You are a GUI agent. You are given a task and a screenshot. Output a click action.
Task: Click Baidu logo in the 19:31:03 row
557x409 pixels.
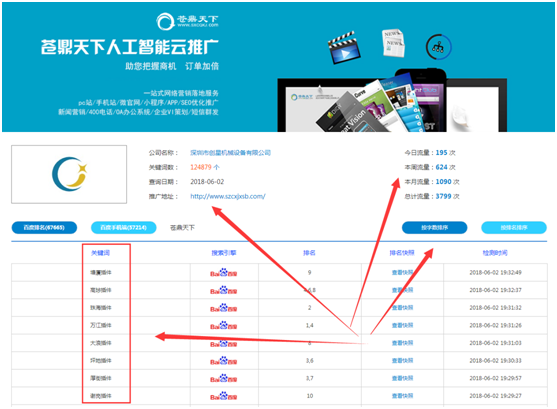pos(223,343)
